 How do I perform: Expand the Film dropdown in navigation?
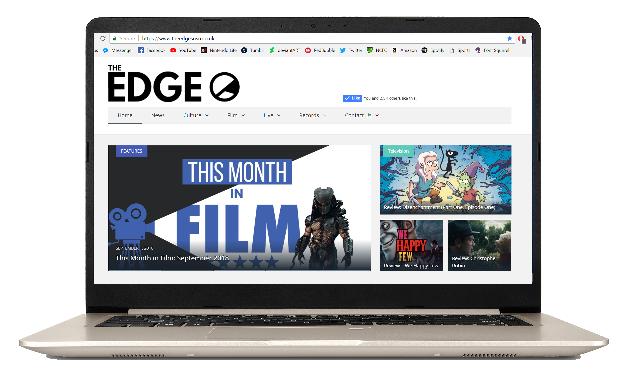pos(236,115)
